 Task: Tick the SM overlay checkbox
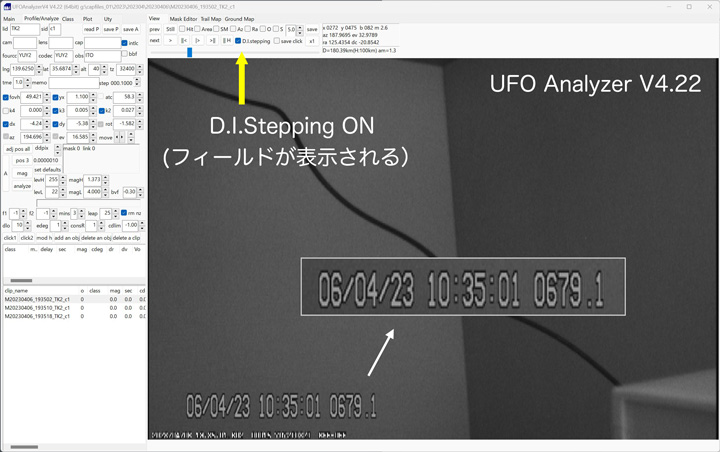tap(217, 29)
